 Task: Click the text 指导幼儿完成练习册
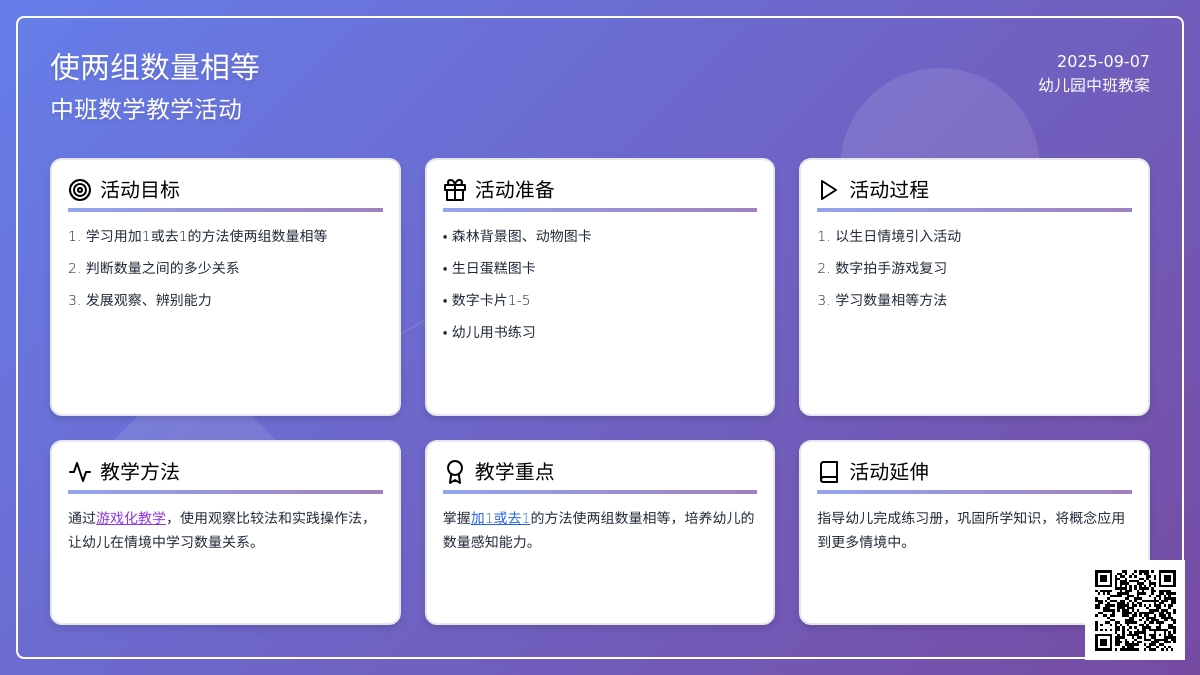click(880, 518)
